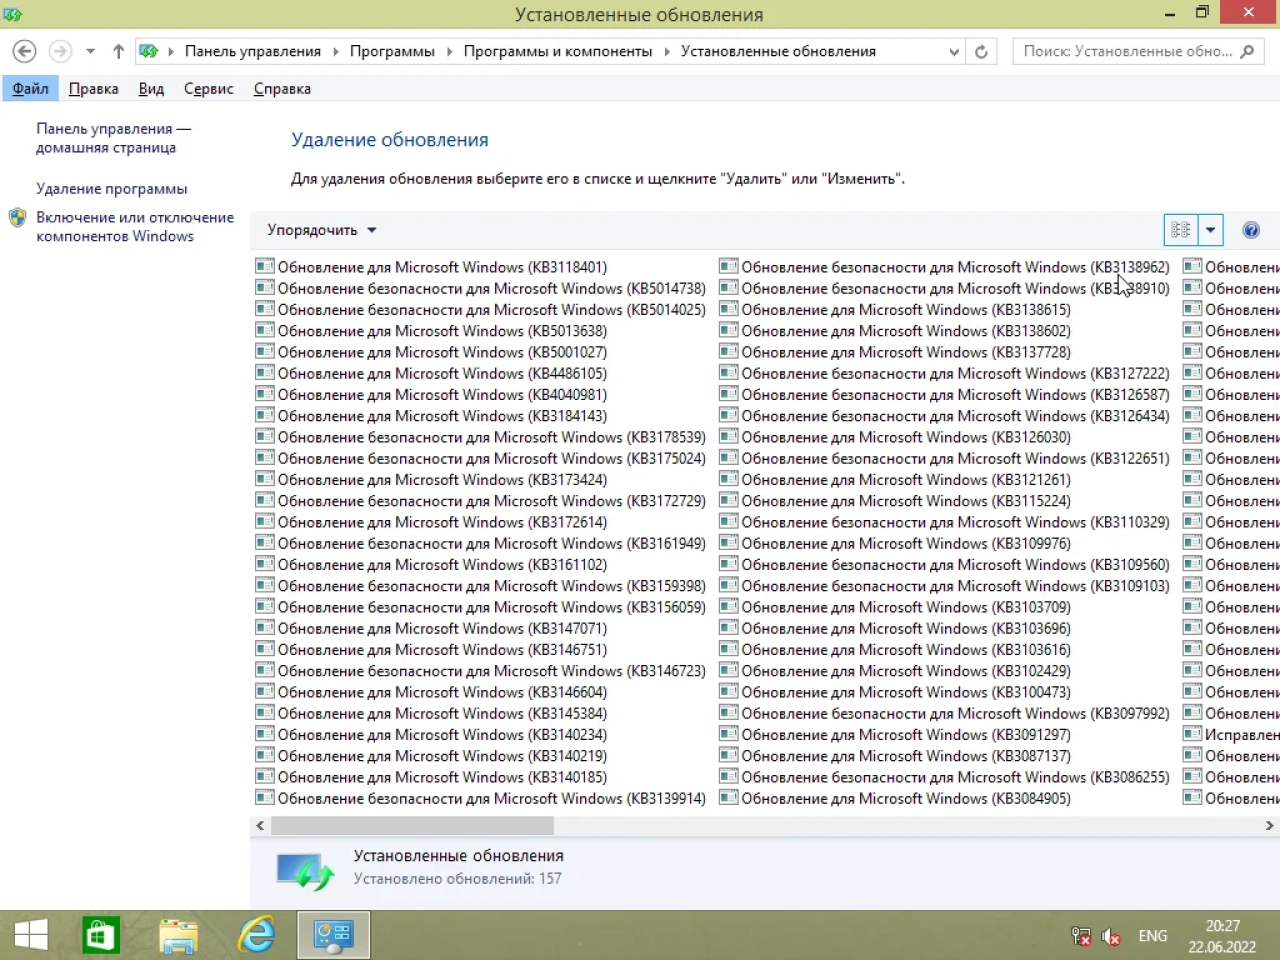The width and height of the screenshot is (1280, 960).
Task: Click the shield icon beside Windows components
Action: [17, 218]
